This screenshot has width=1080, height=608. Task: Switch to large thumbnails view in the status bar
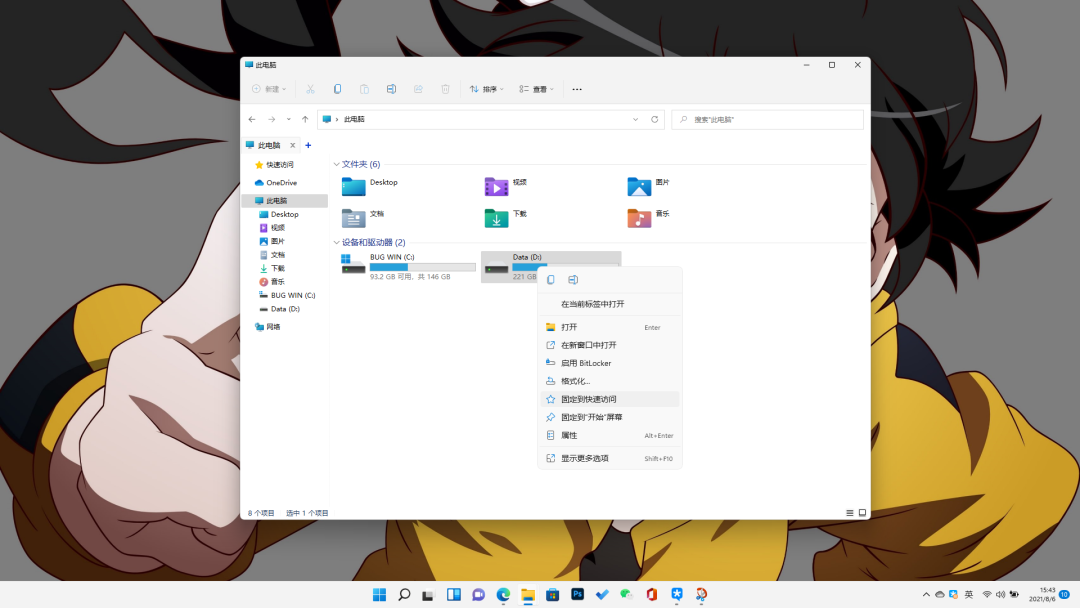[x=861, y=512]
